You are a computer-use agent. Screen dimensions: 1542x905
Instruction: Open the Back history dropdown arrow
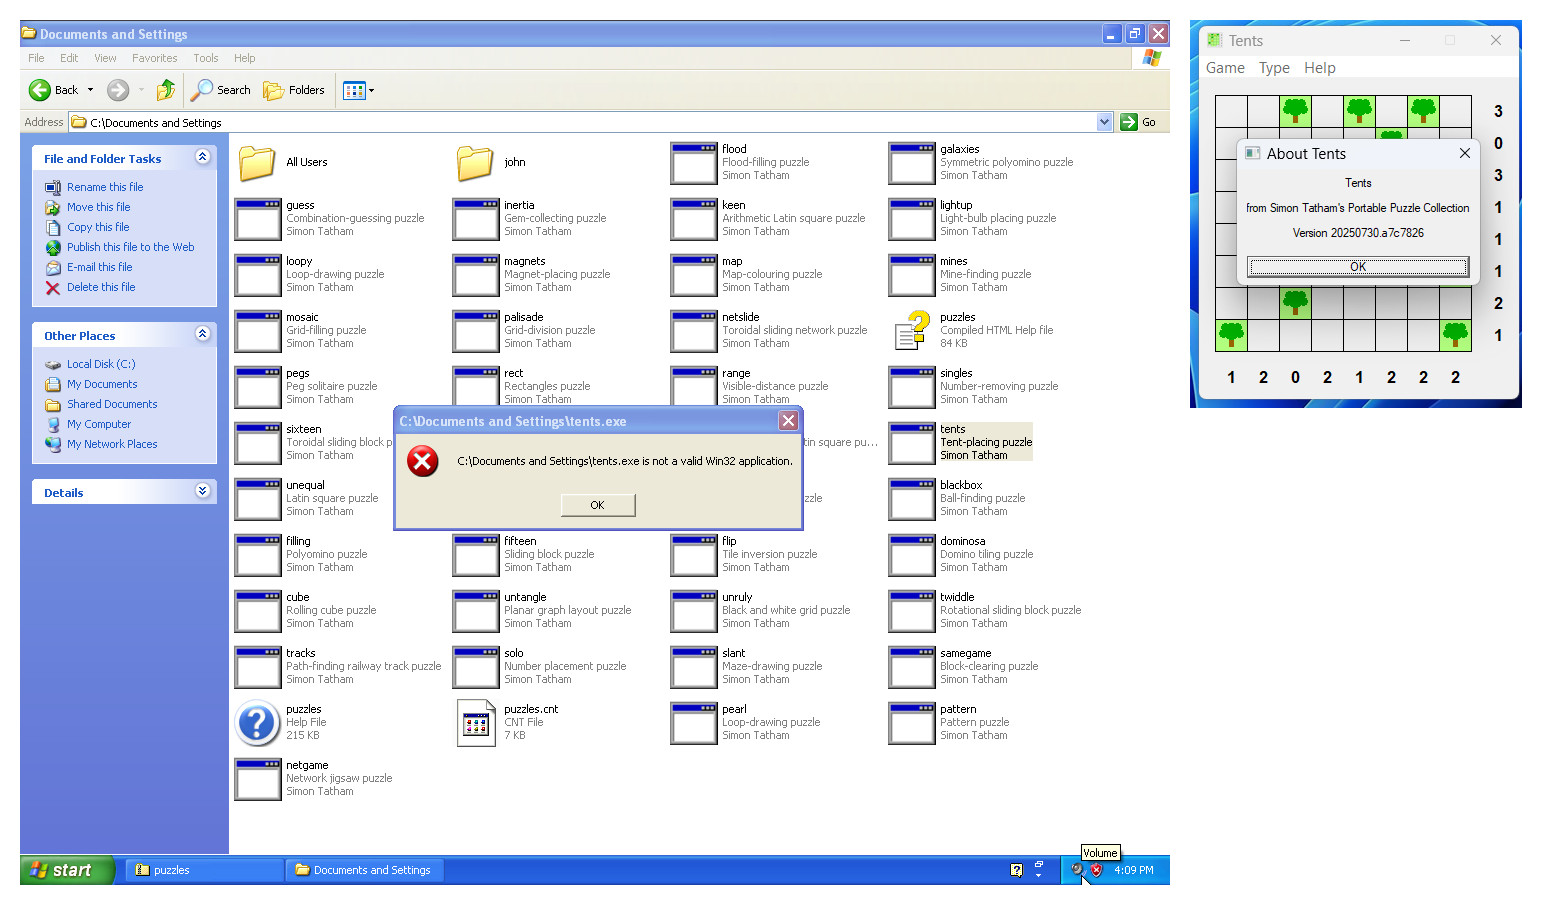[90, 90]
